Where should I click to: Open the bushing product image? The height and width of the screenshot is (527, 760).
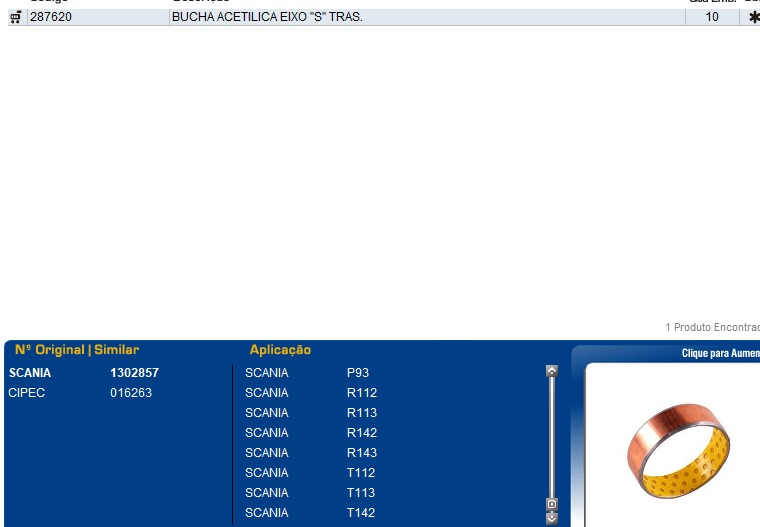coord(679,447)
